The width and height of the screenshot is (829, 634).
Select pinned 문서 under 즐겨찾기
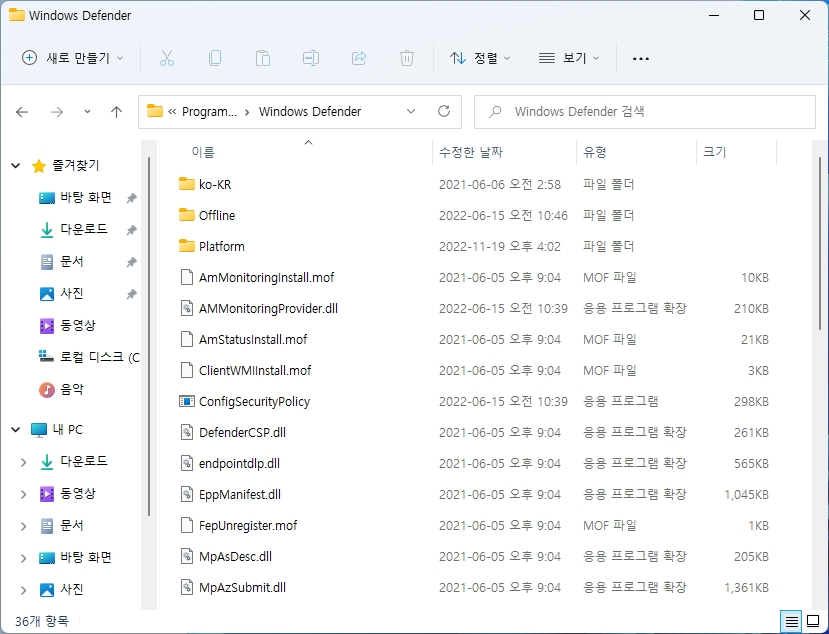[72, 261]
